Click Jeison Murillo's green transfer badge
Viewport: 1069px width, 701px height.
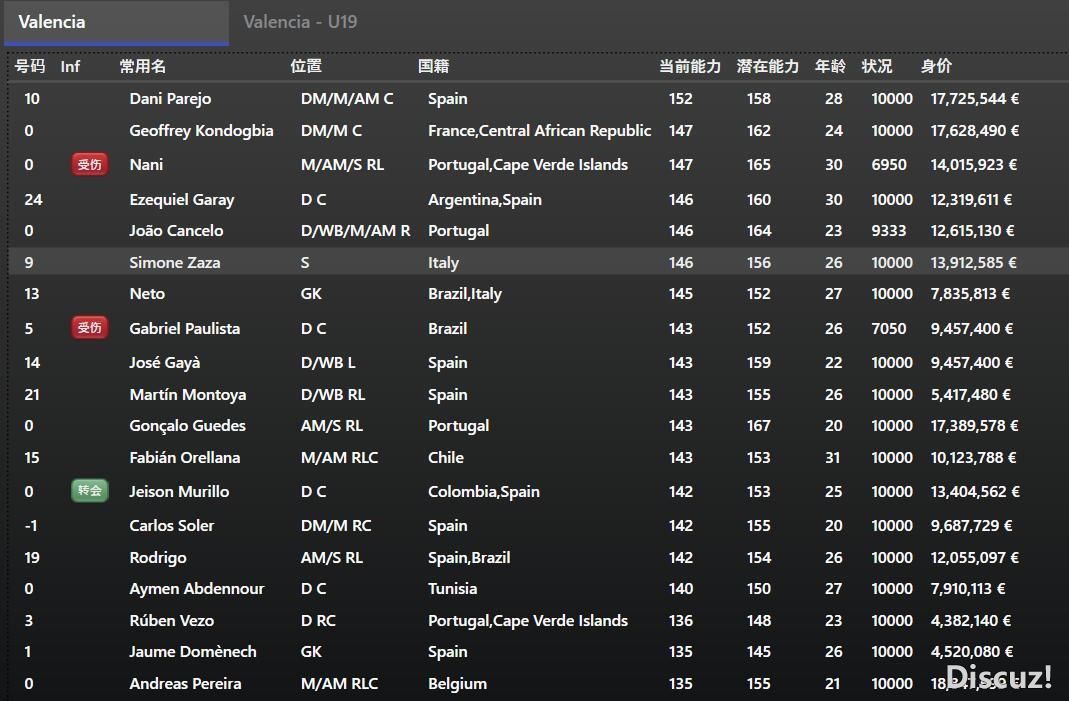89,491
